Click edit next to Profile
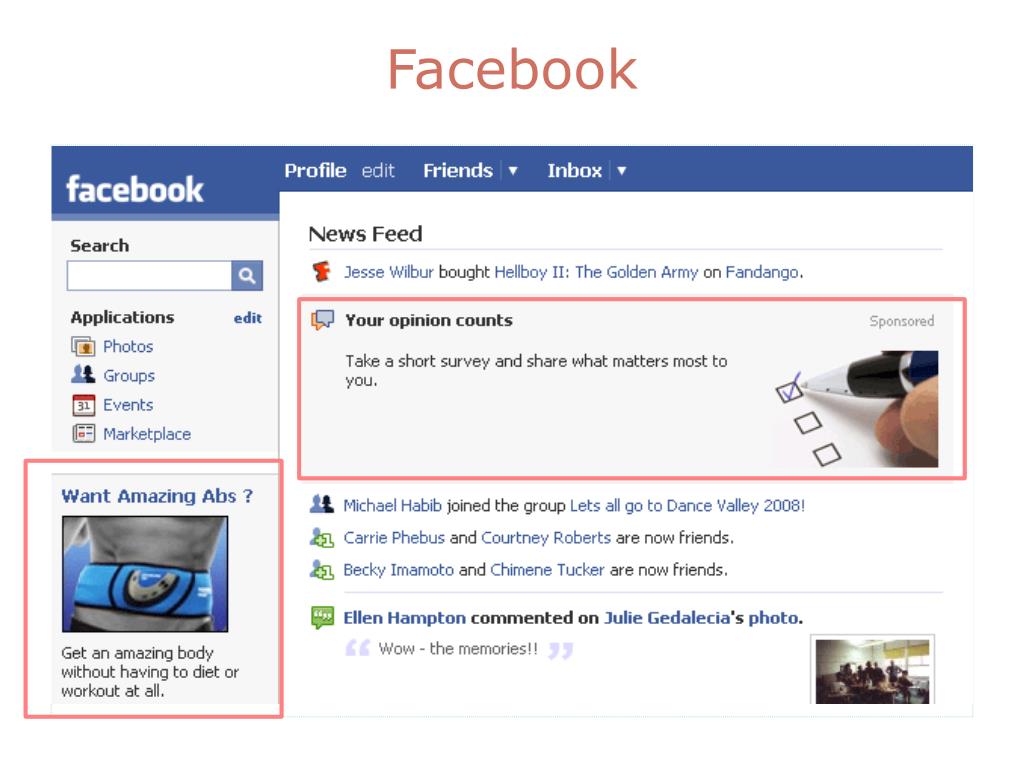This screenshot has height=768, width=1024. click(378, 170)
